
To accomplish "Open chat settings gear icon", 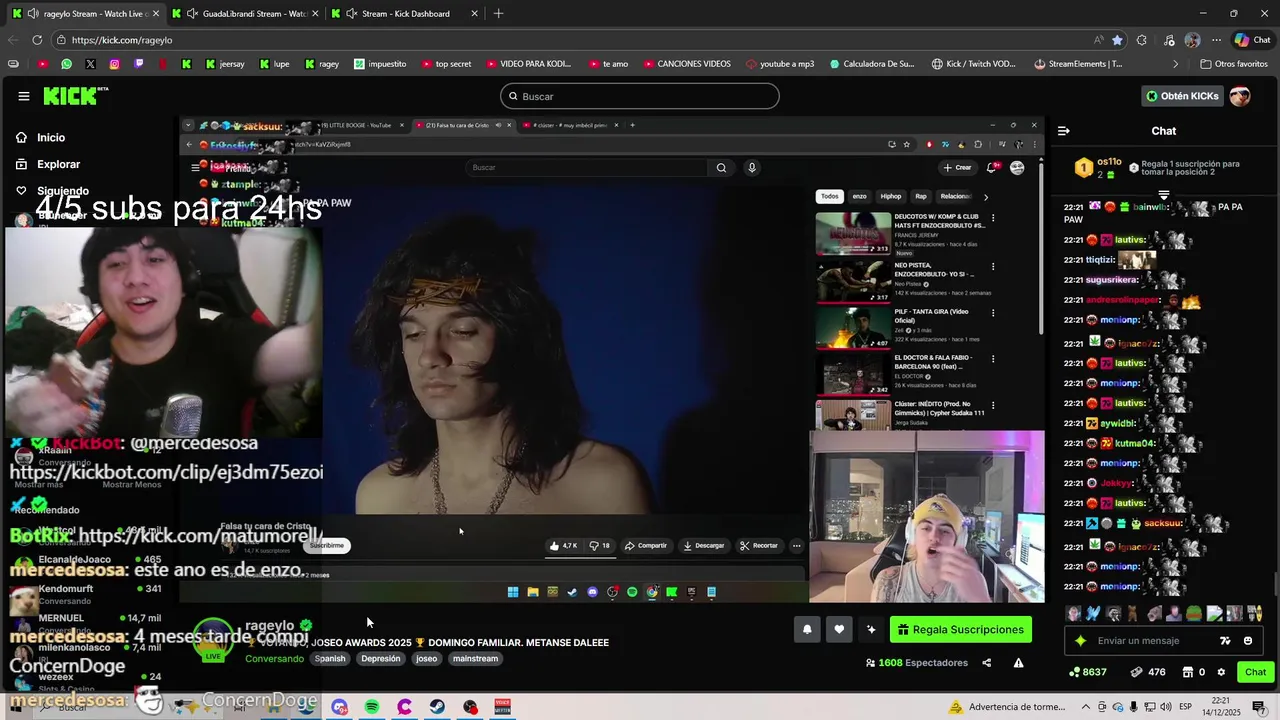I will [1221, 672].
